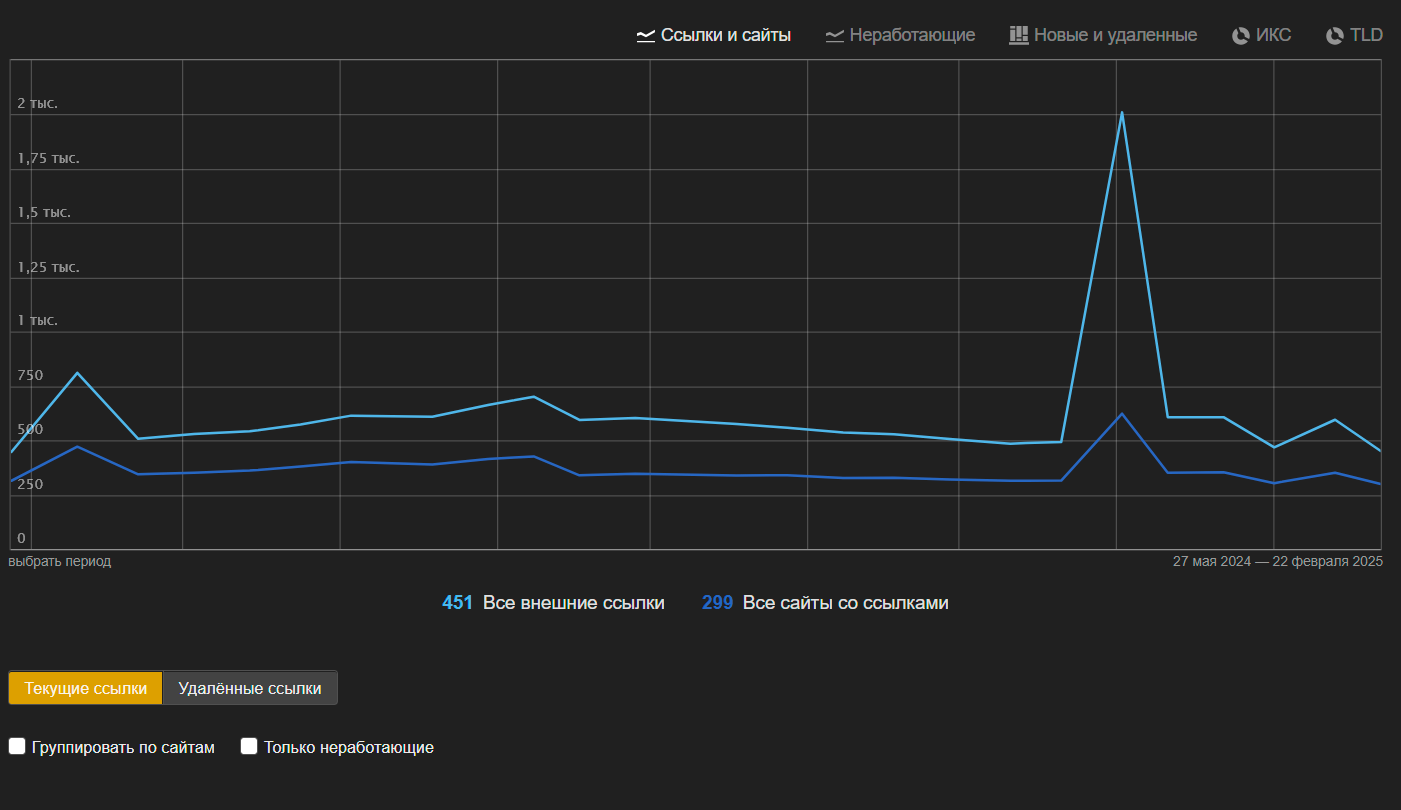Click the 750 axis label
The width and height of the screenshot is (1401, 810).
pyautogui.click(x=30, y=375)
